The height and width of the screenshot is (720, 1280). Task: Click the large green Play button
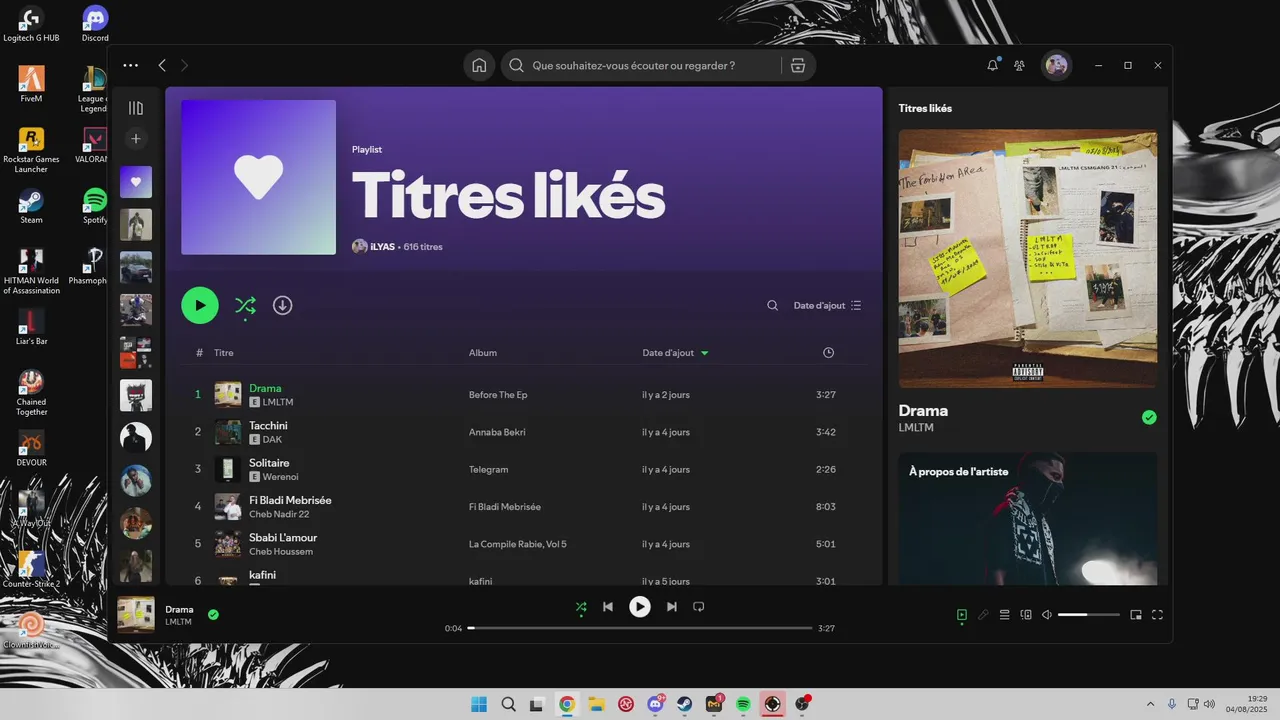coord(200,305)
